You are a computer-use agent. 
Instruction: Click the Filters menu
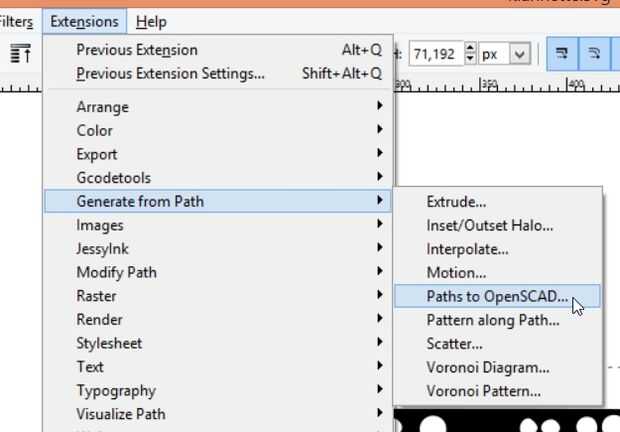[17, 21]
